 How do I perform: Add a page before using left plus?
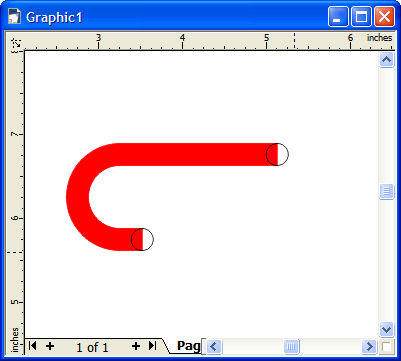50,346
